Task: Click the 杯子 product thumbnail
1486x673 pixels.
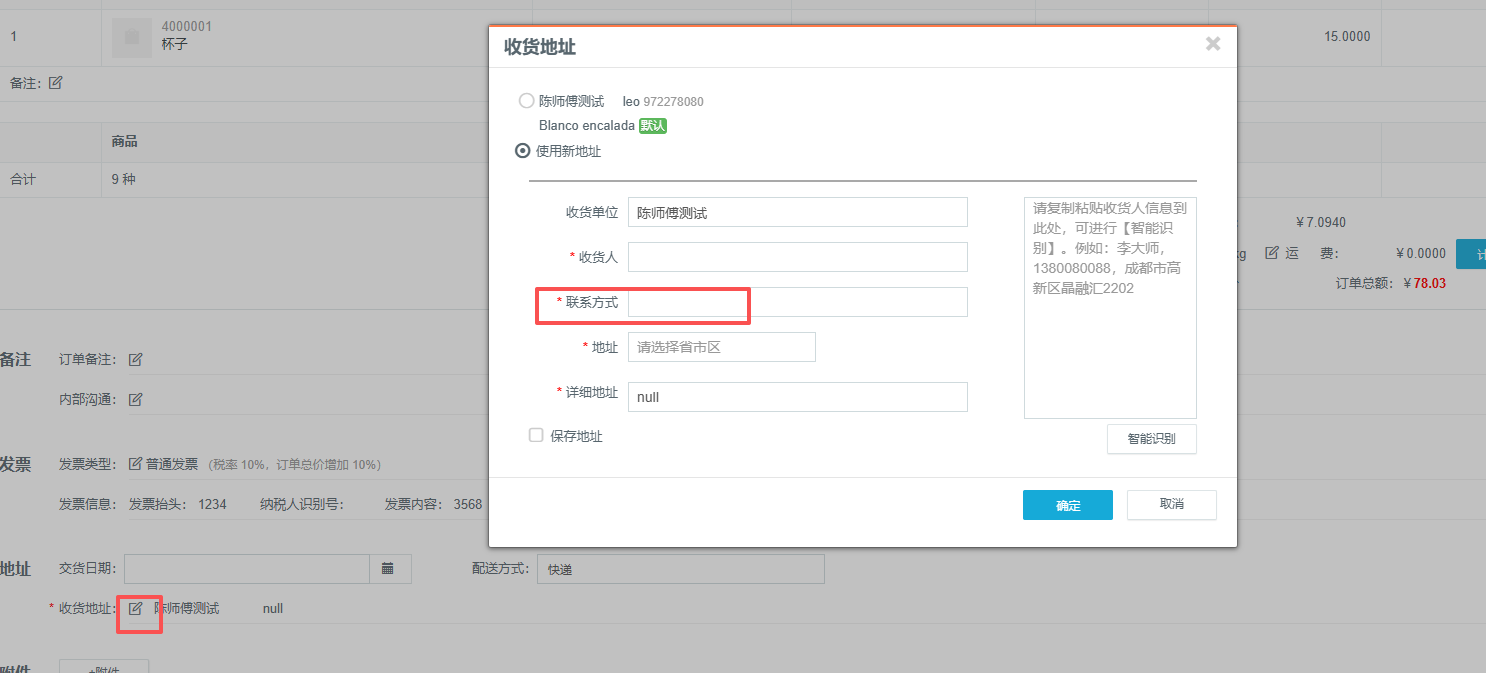Action: pyautogui.click(x=132, y=37)
